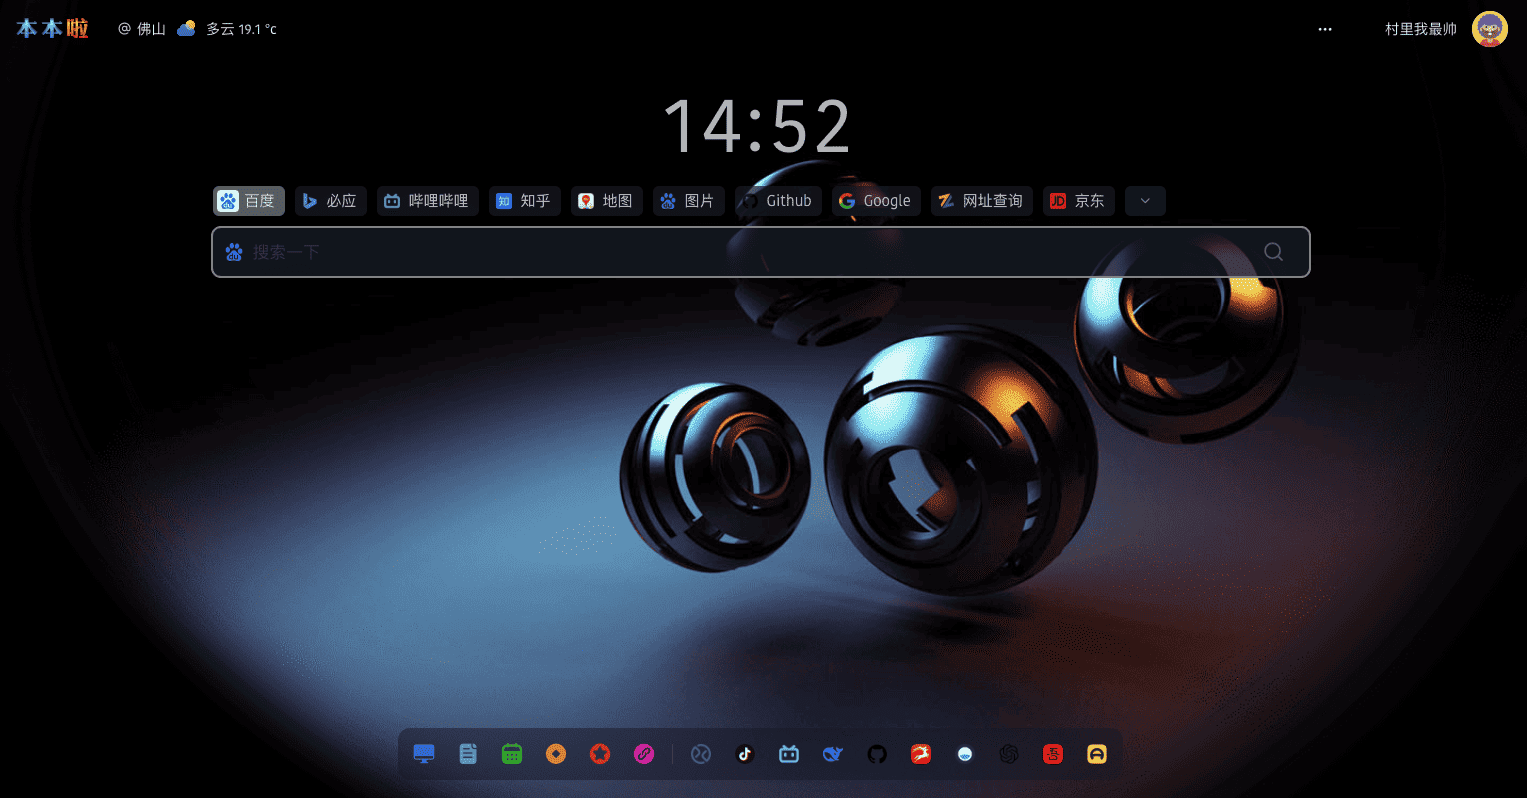1527x798 pixels.
Task: Click the red star icon in the dock
Action: pos(600,754)
